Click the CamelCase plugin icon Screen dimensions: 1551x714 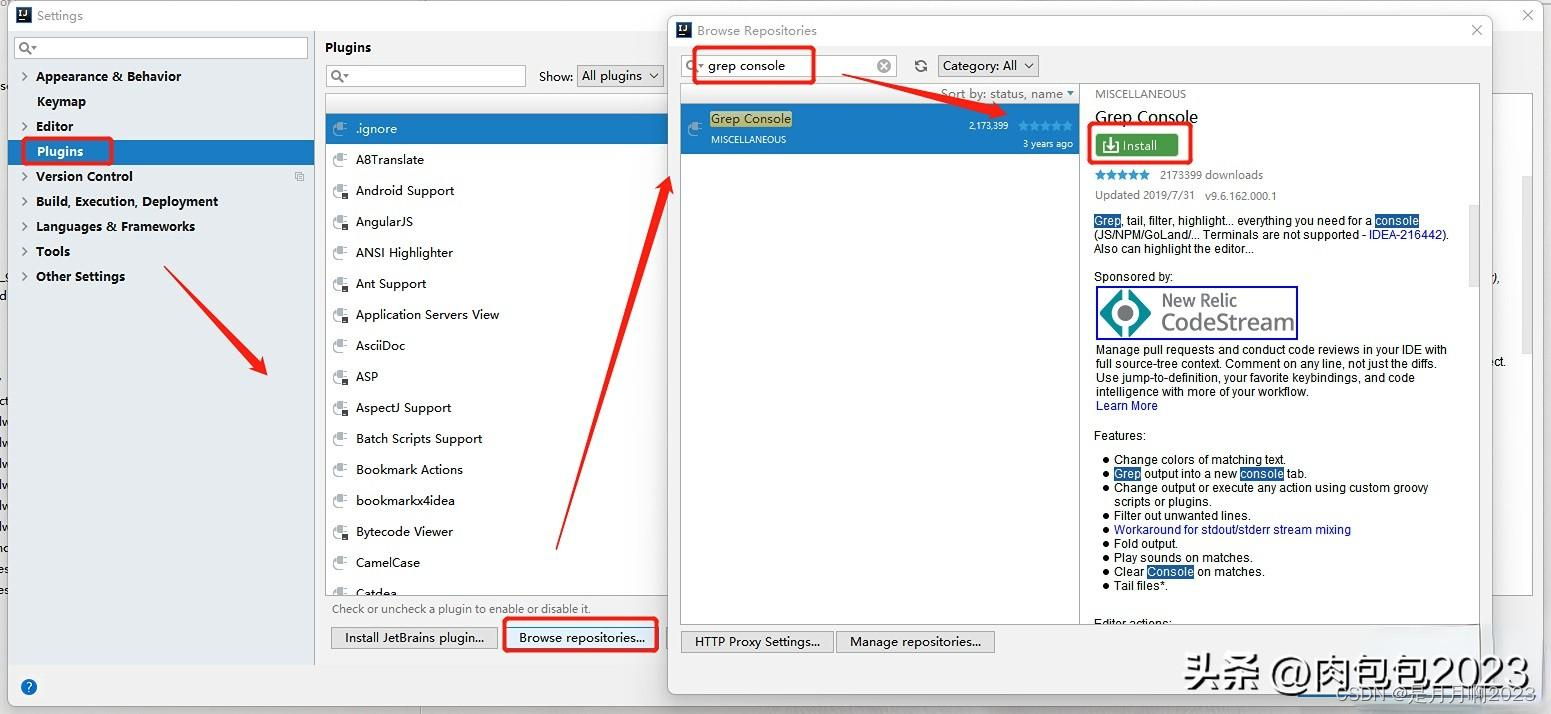click(x=340, y=563)
